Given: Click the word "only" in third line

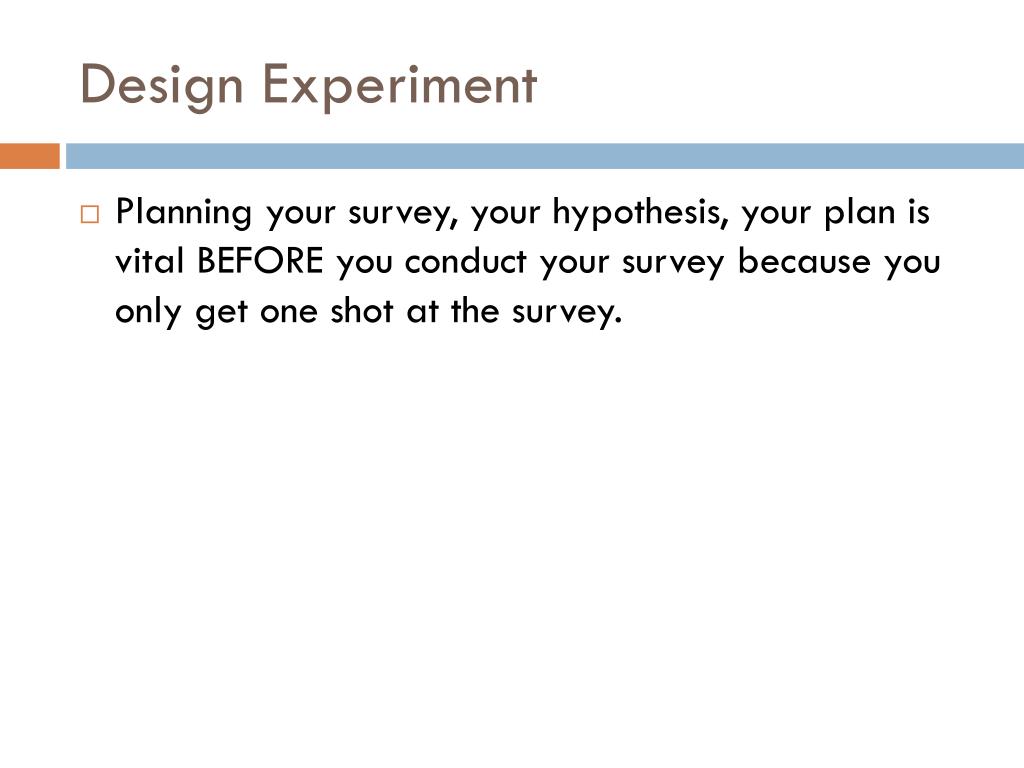Looking at the screenshot, I should pos(148,313).
